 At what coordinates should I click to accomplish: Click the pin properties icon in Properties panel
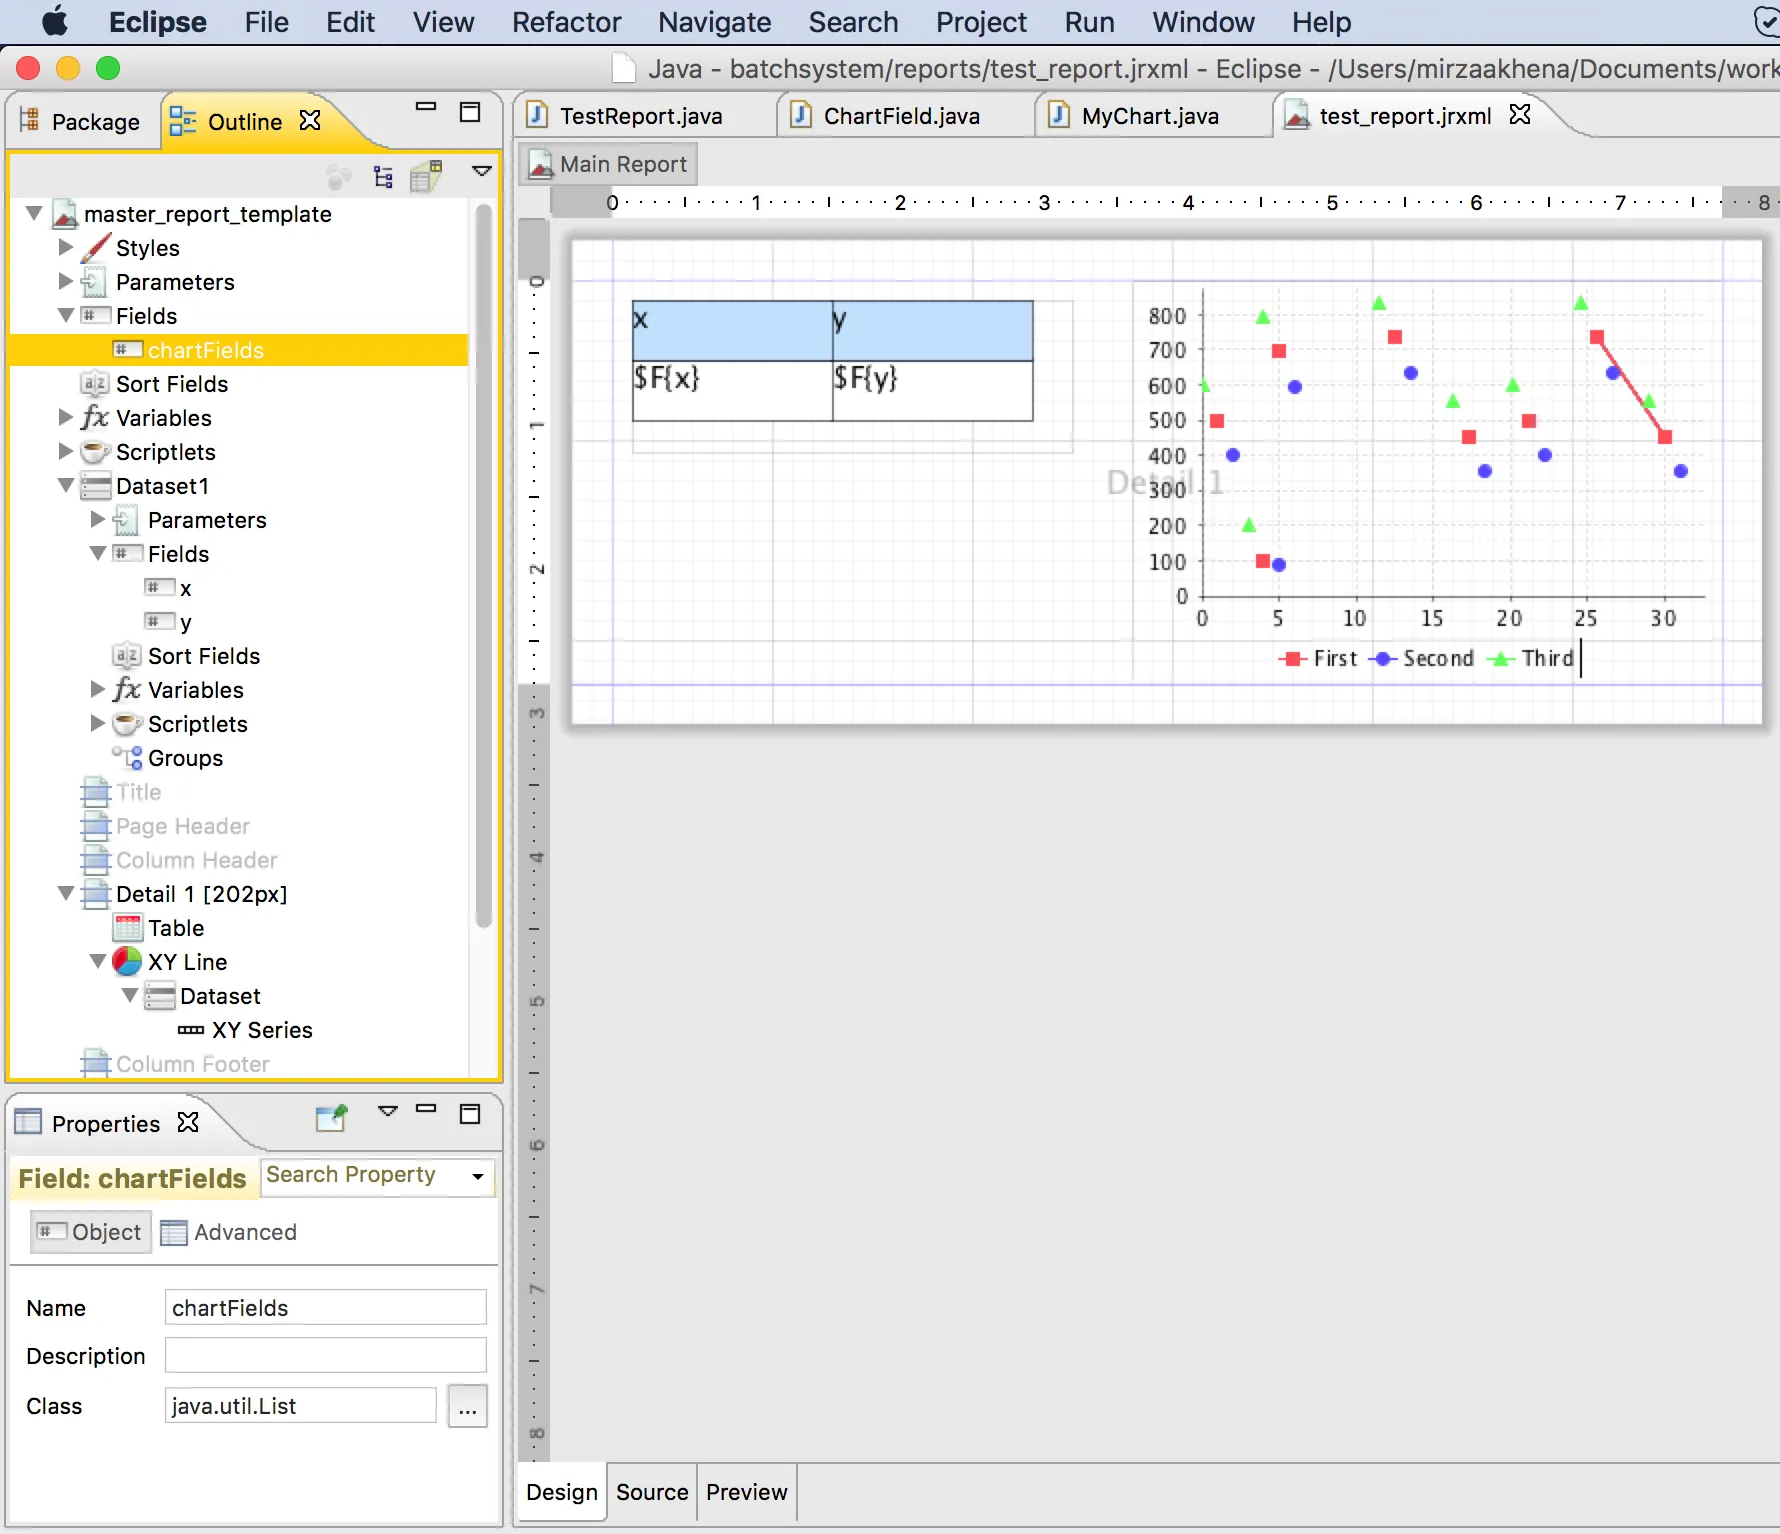pyautogui.click(x=331, y=1118)
